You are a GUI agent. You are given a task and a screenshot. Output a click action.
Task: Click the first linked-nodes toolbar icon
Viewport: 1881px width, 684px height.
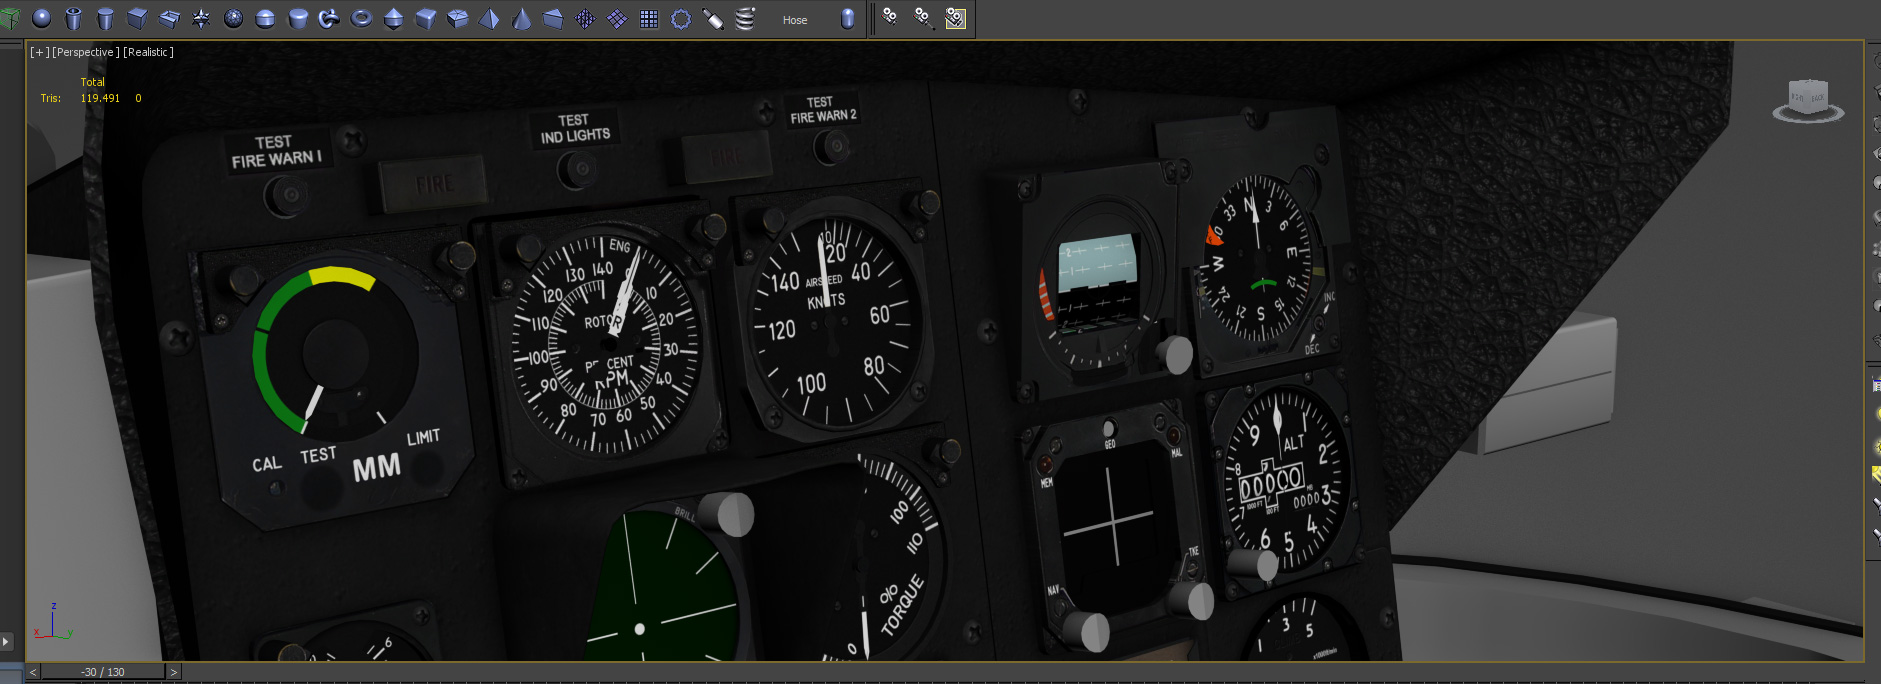[890, 18]
